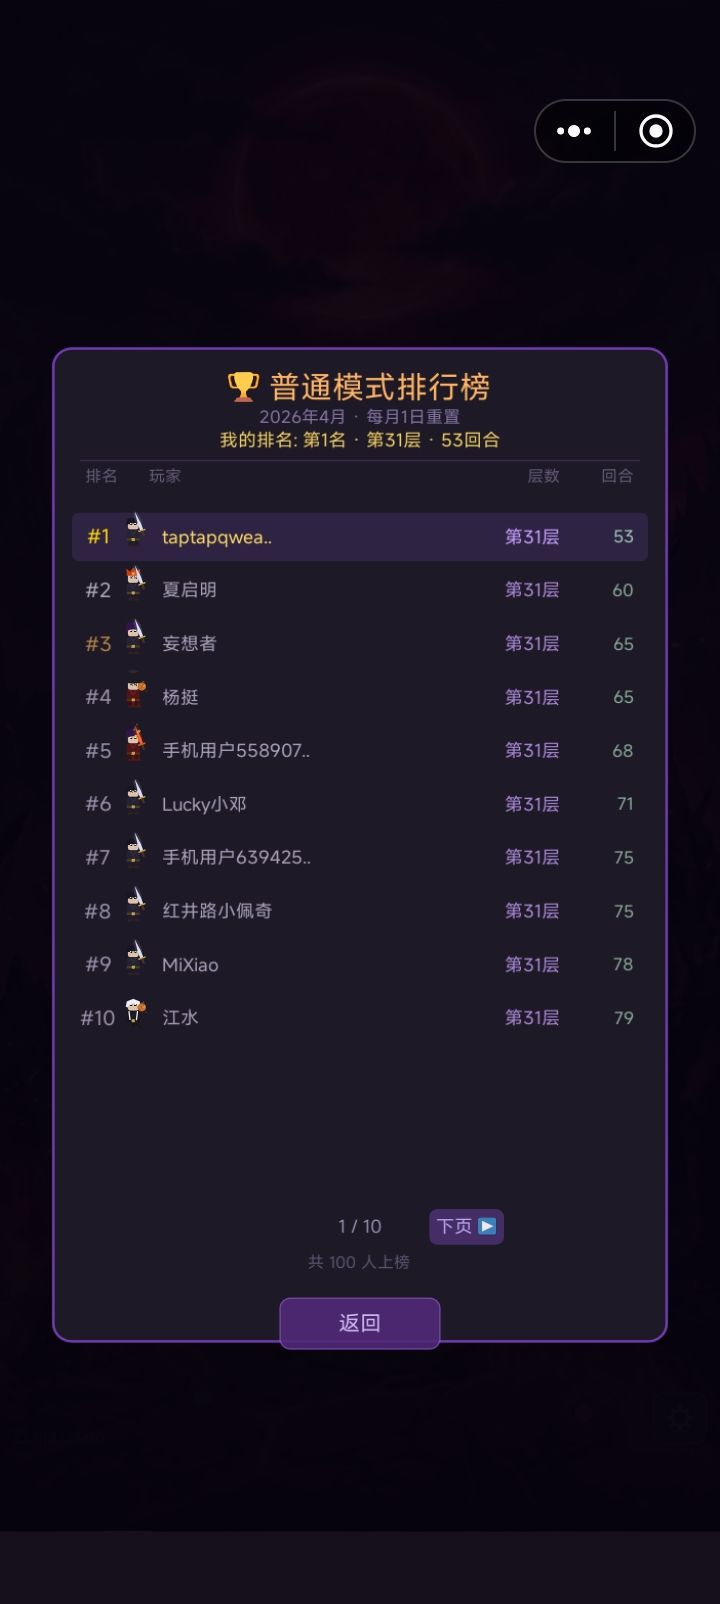Click the 手机用户639425 player name
The width and height of the screenshot is (720, 1604).
pos(236,857)
